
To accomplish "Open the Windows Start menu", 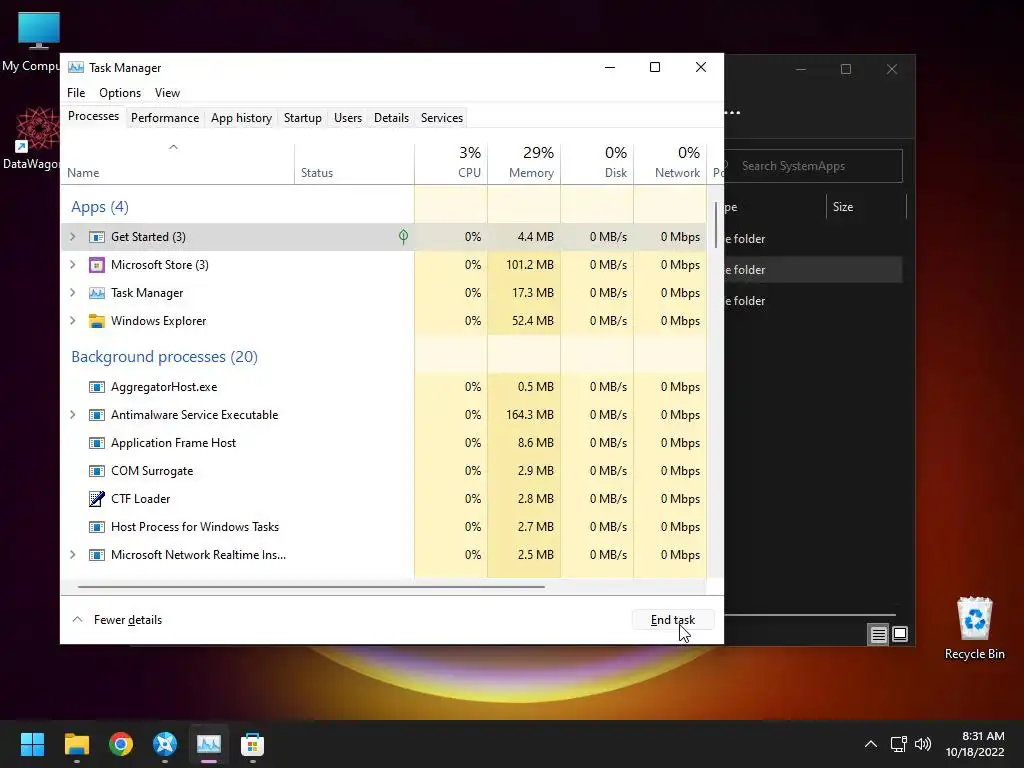I will click(32, 744).
